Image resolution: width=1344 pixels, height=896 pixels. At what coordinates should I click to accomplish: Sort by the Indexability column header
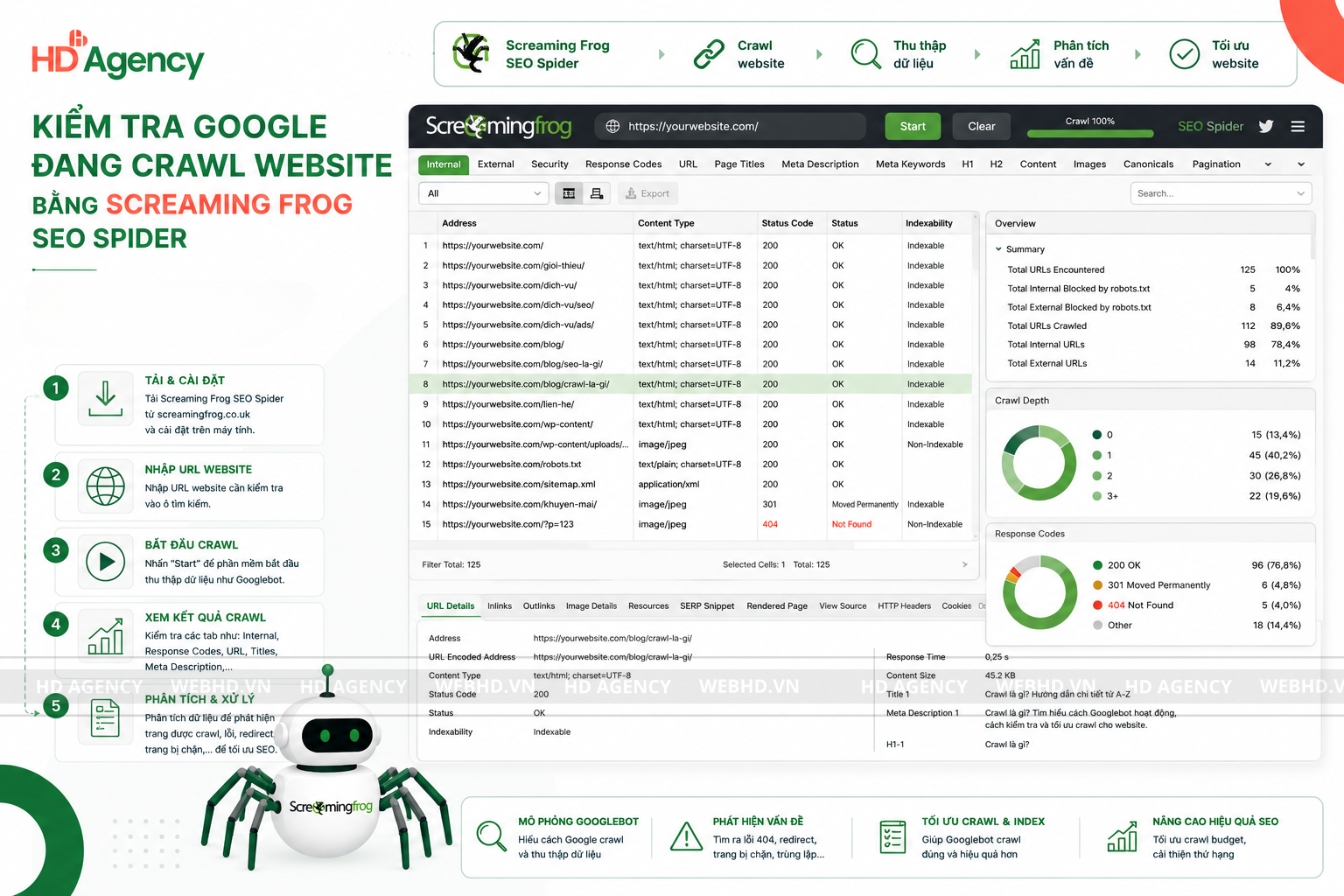pyautogui.click(x=929, y=223)
